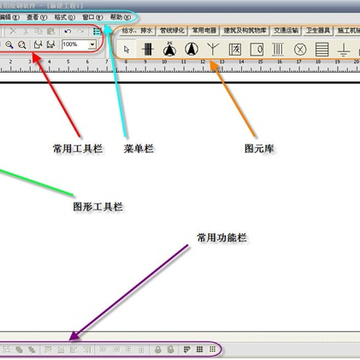
Task: Pick the circled north arrow symbol
Action: [x=191, y=49]
